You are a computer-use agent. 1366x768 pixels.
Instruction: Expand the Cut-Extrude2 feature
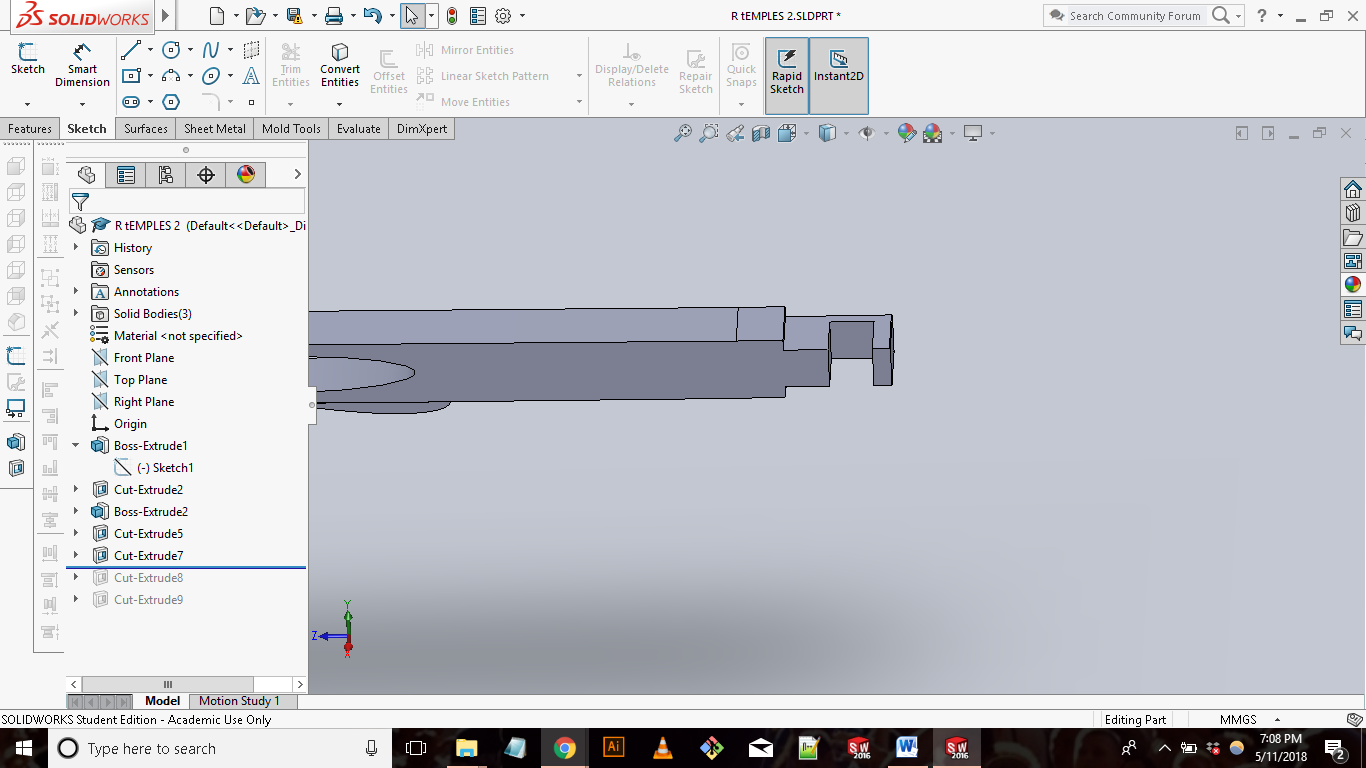(76, 490)
